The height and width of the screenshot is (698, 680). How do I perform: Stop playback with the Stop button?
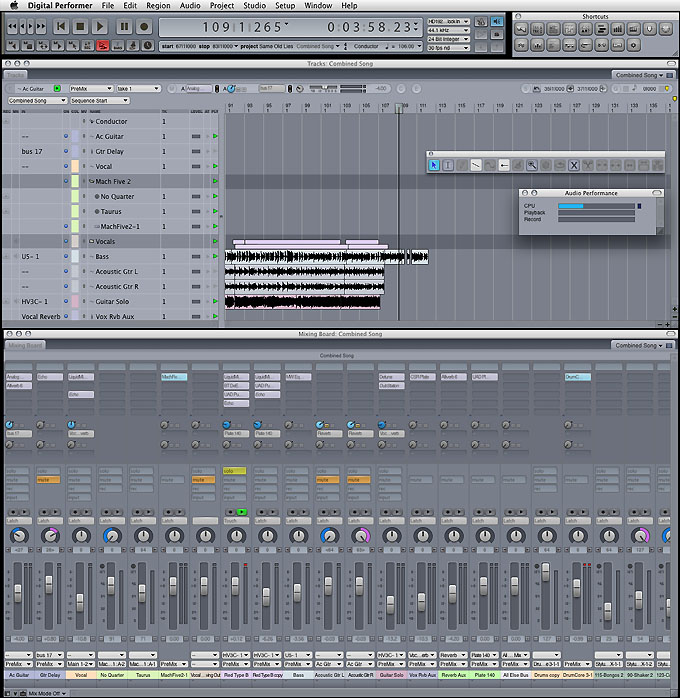pyautogui.click(x=81, y=27)
